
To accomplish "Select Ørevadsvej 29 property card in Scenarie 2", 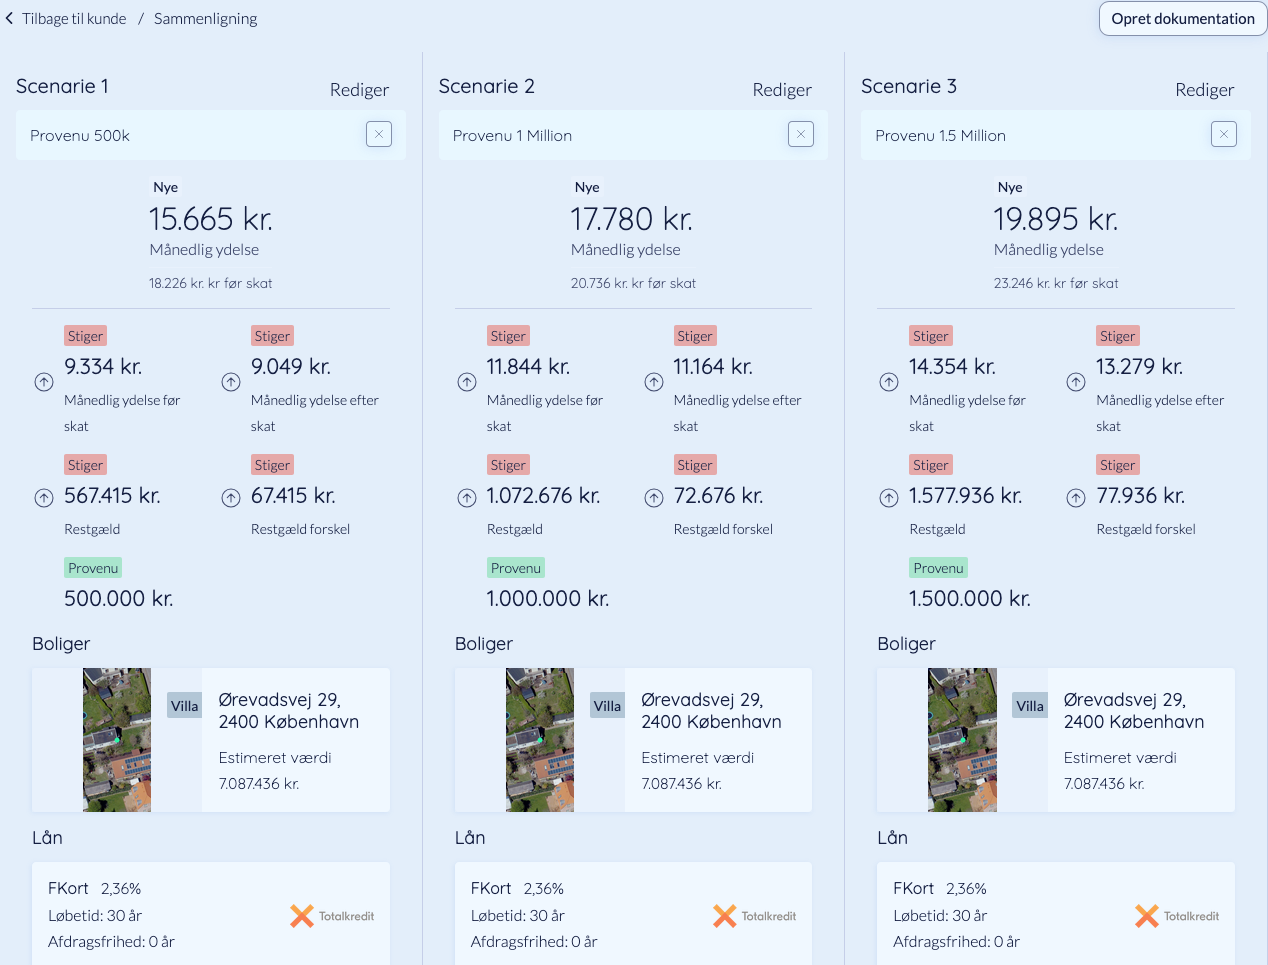I will (x=633, y=740).
